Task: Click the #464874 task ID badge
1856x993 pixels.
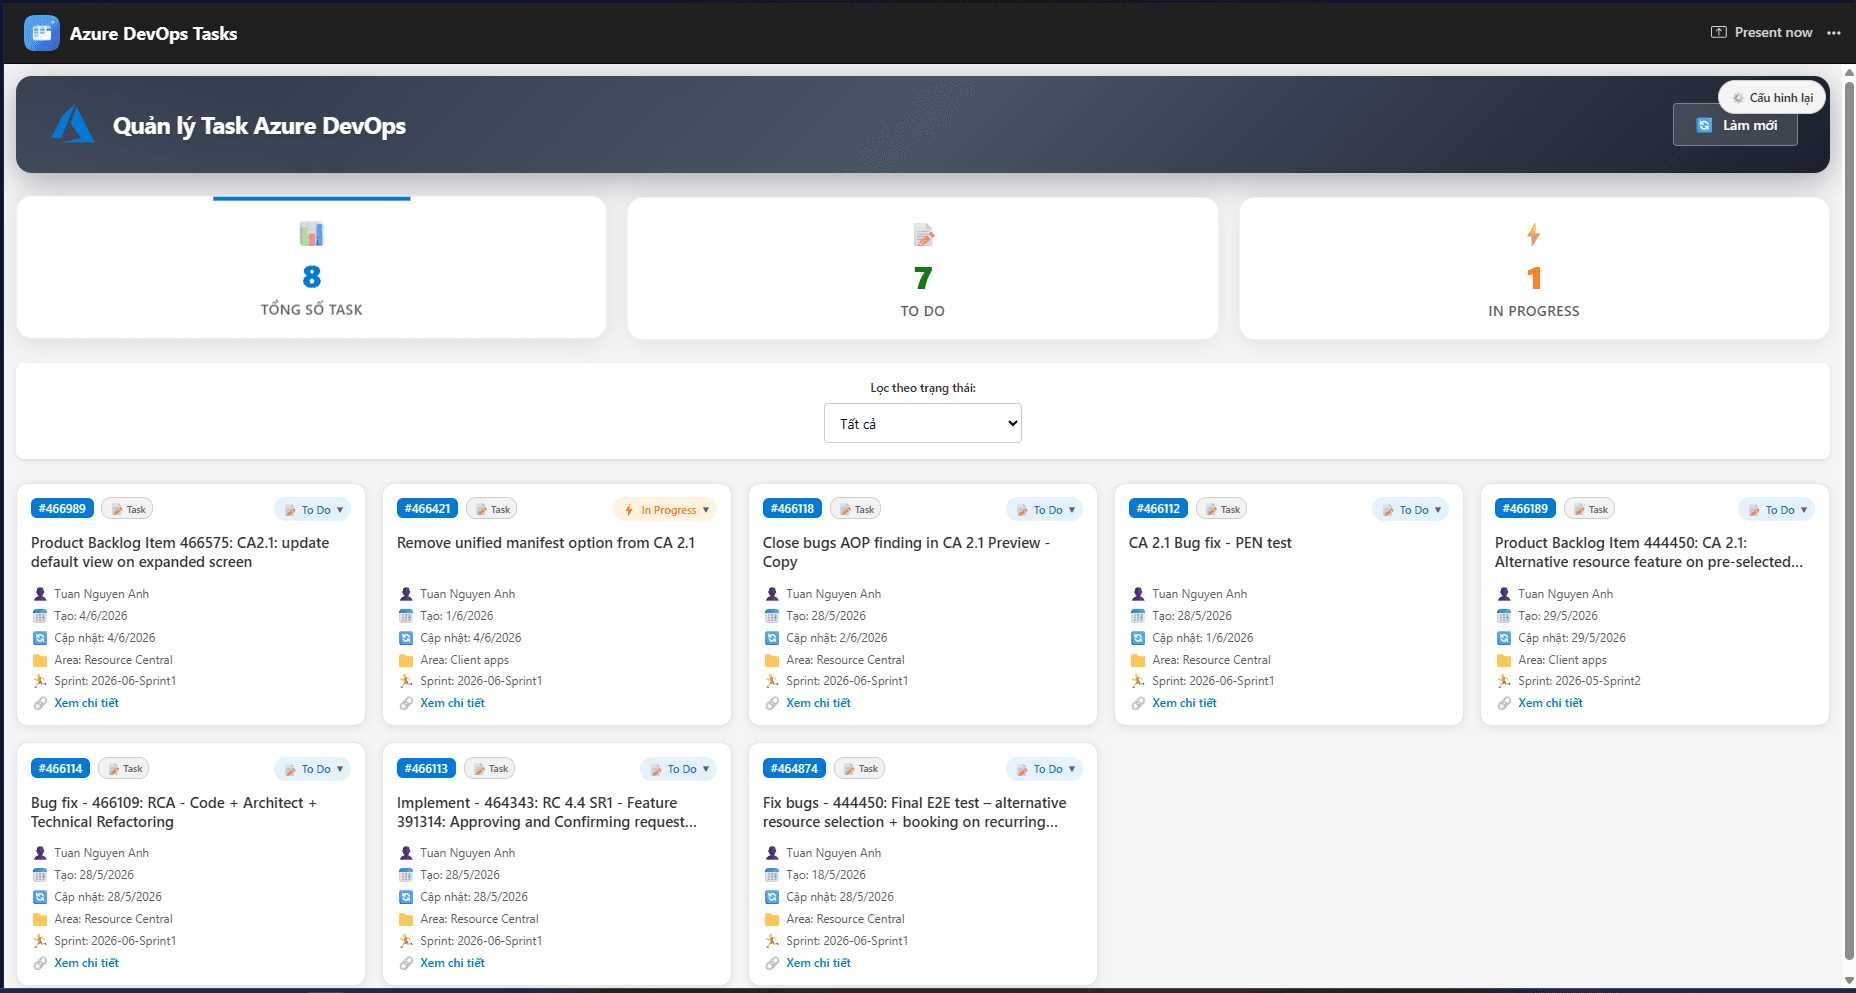Action: coord(794,768)
